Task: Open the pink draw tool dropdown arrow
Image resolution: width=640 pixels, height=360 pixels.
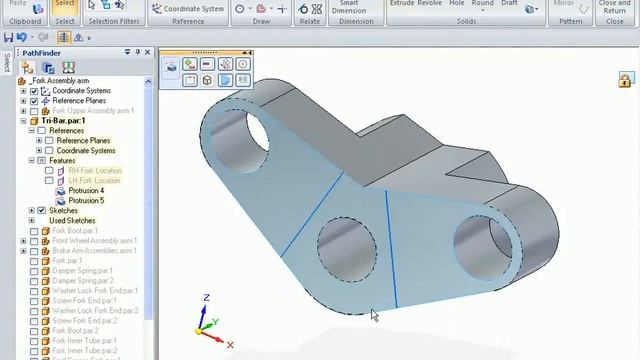Action: 271,9
